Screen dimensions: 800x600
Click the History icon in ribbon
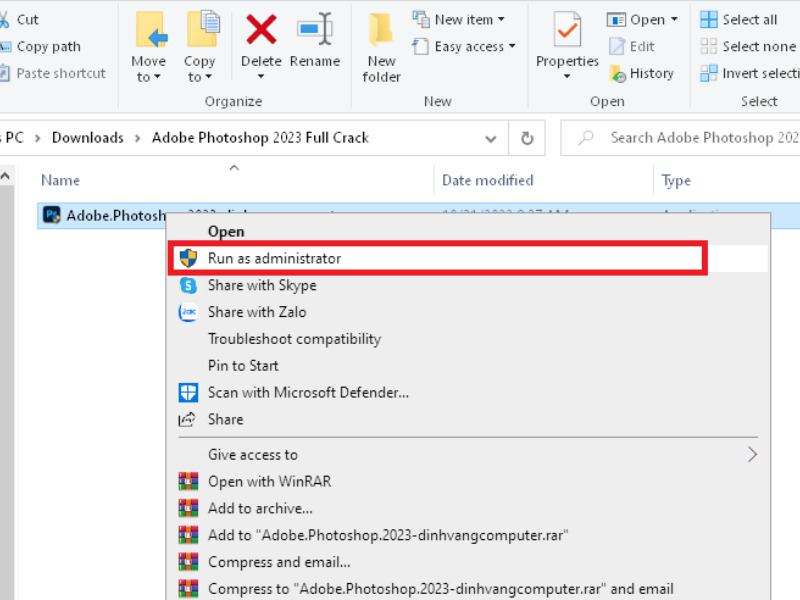click(x=617, y=73)
